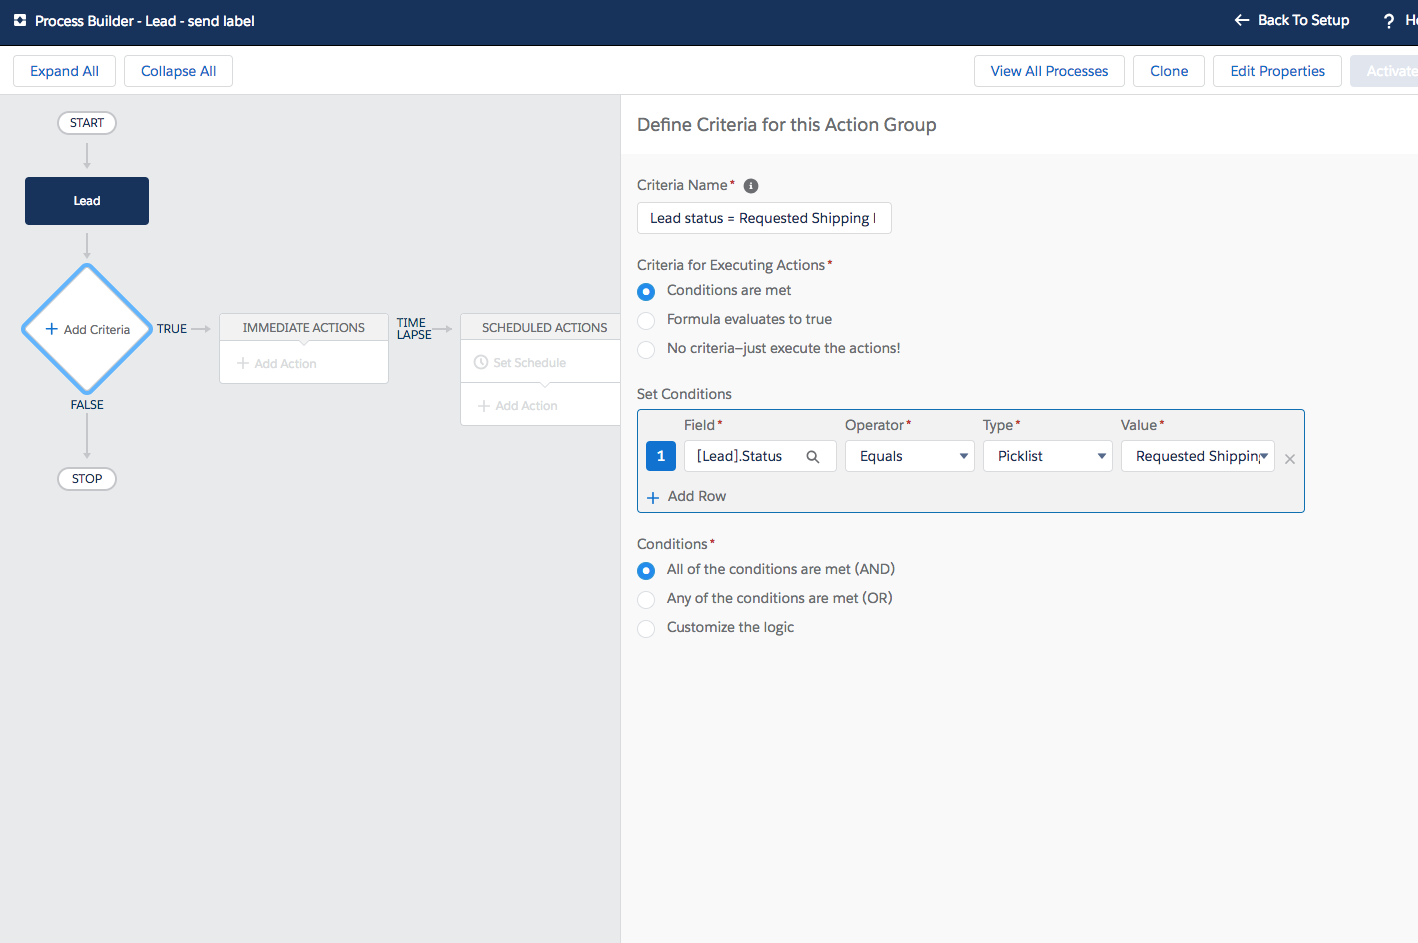
Task: Click Set Schedule under Scheduled Actions
Action: (x=520, y=362)
